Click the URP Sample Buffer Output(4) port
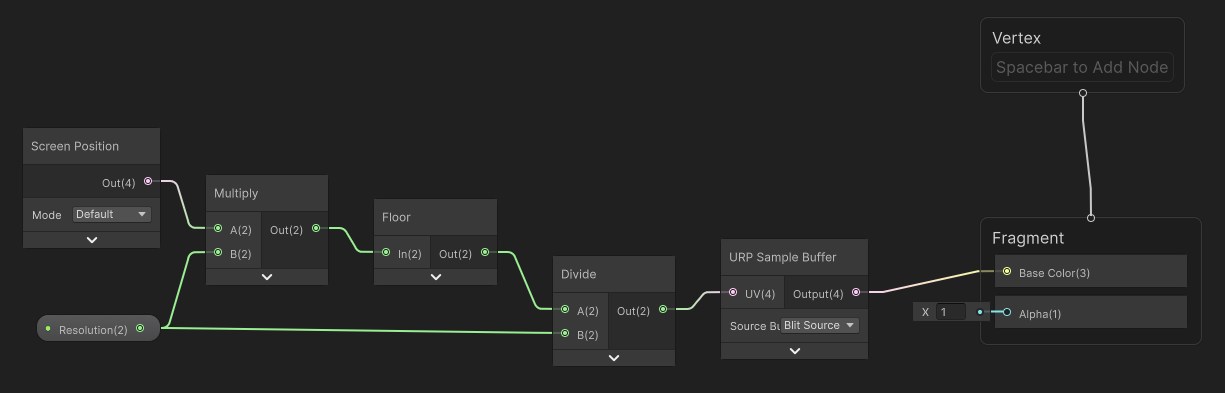1225x393 pixels. click(855, 293)
